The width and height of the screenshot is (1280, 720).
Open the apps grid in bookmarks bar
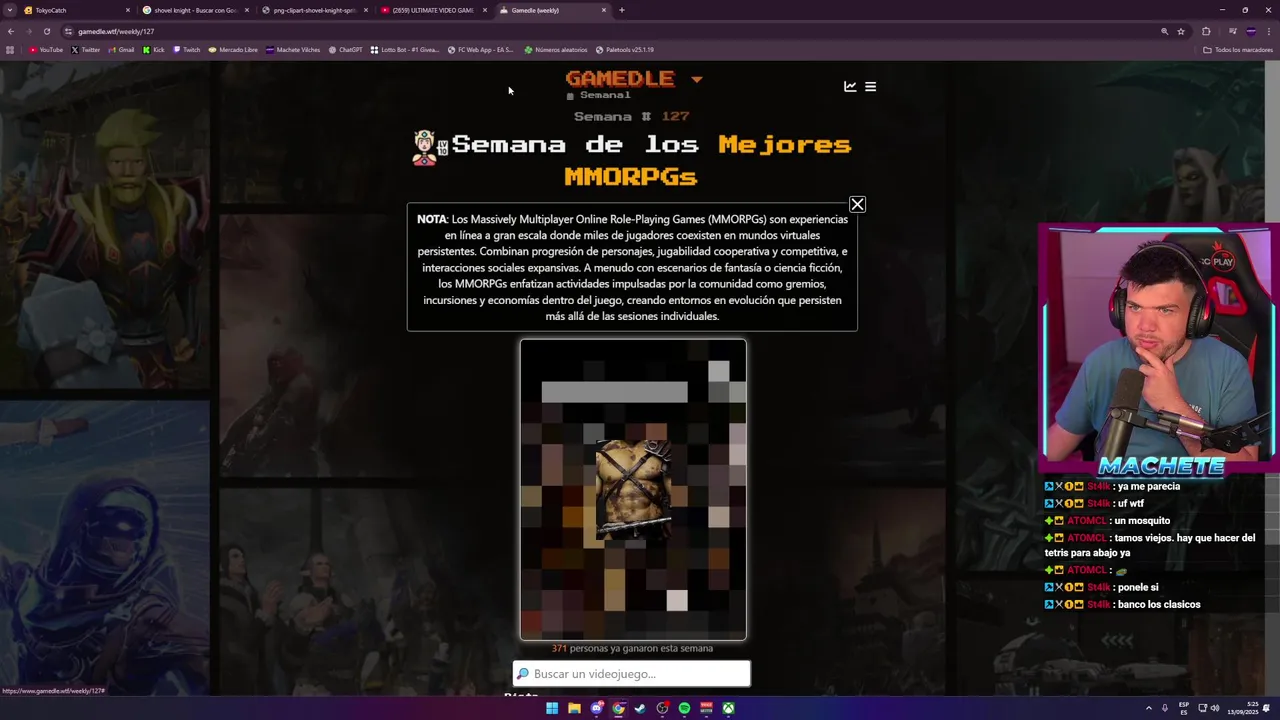coord(10,50)
